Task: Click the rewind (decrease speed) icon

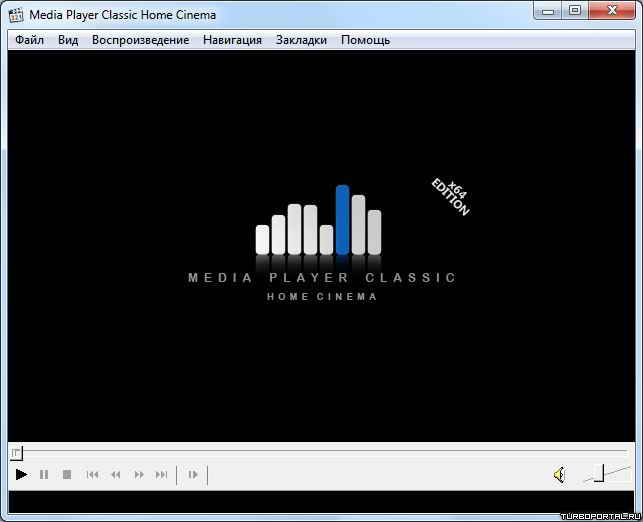Action: click(115, 475)
